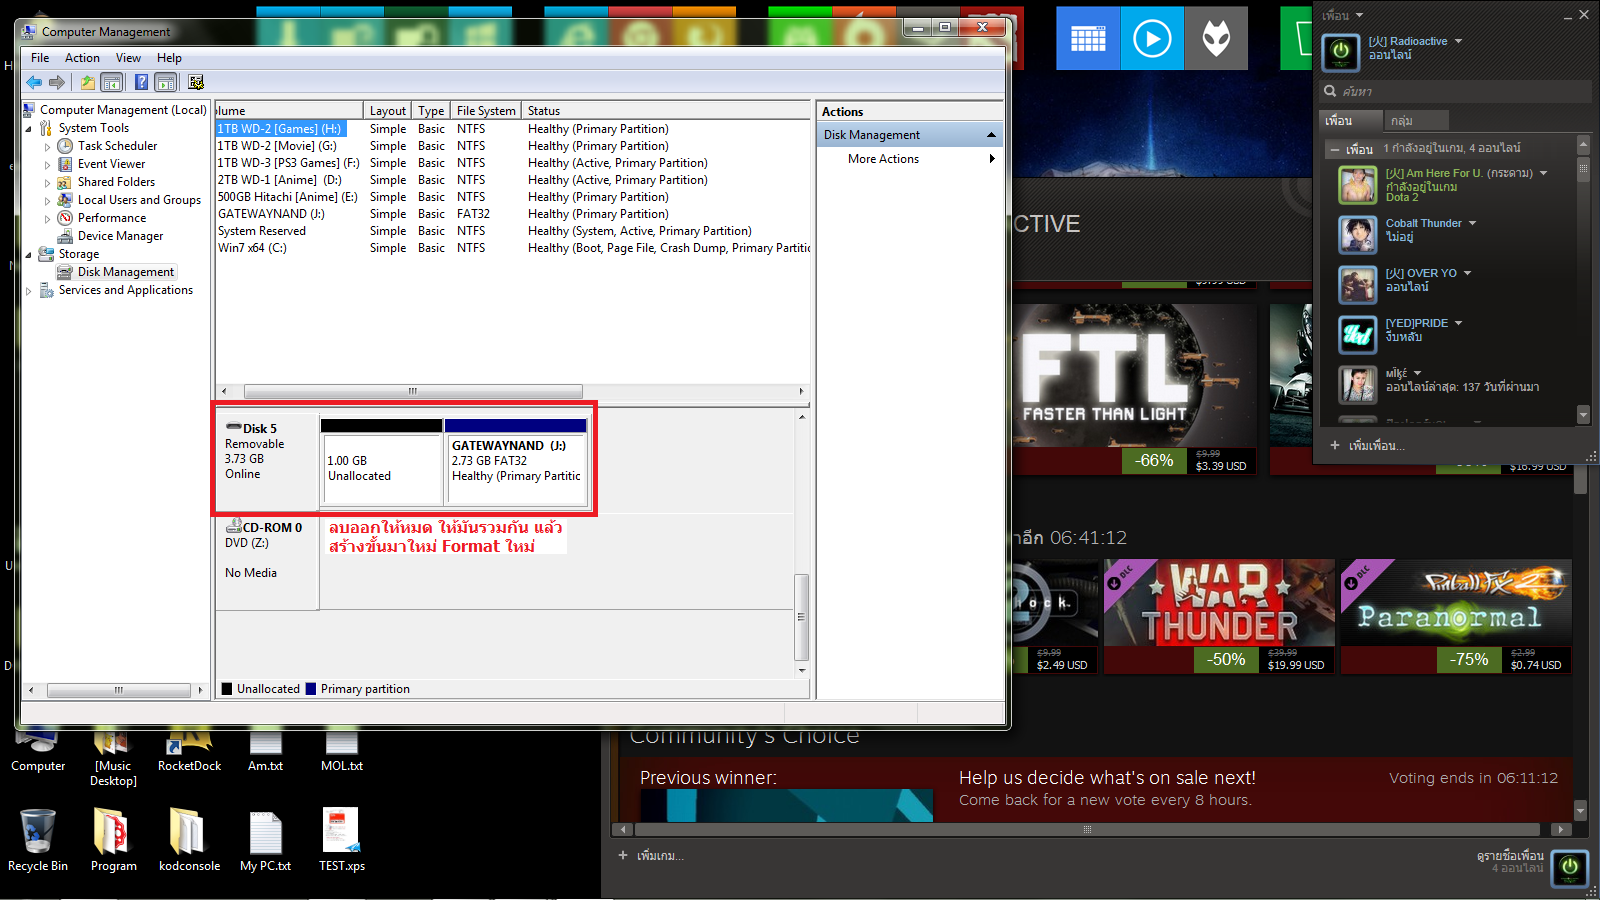This screenshot has height=900, width=1600.
Task: Select Device Manager in the tree
Action: click(120, 236)
